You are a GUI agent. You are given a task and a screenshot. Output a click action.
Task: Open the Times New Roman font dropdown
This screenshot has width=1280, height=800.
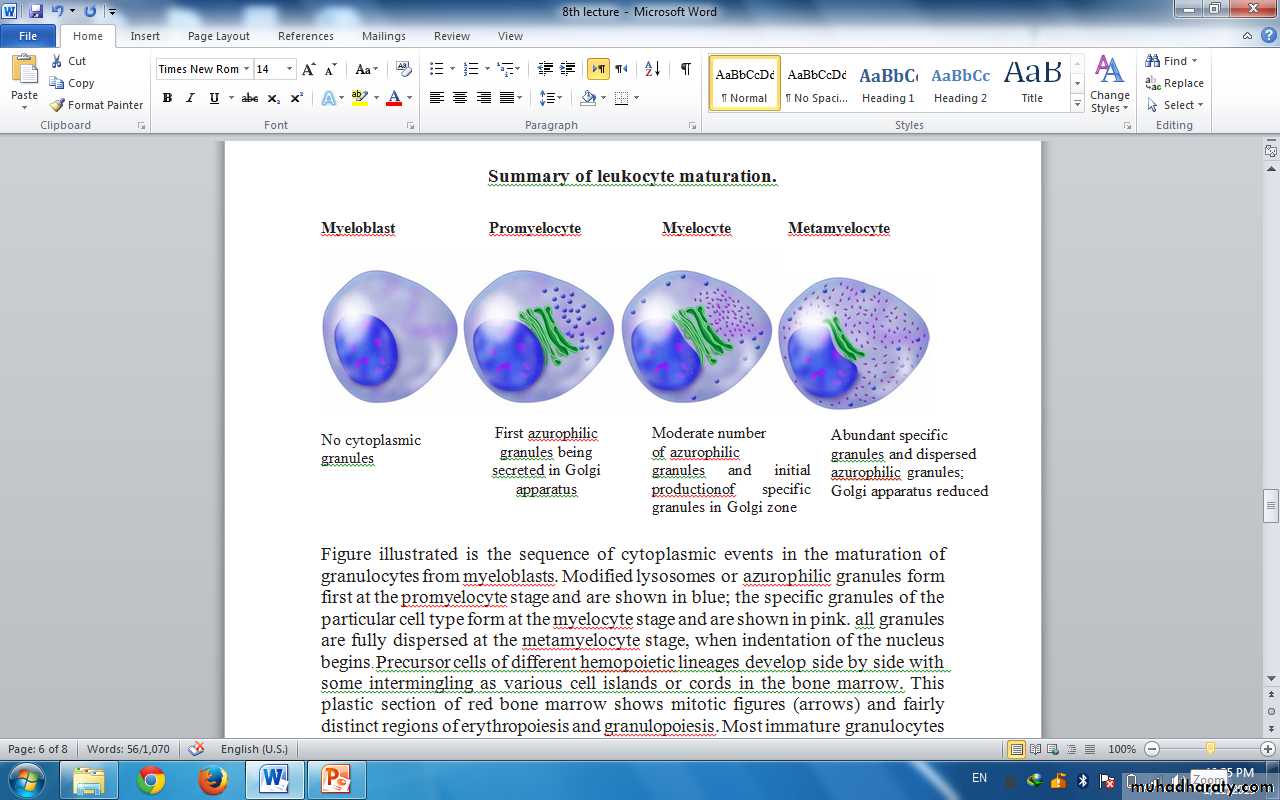[x=246, y=69]
